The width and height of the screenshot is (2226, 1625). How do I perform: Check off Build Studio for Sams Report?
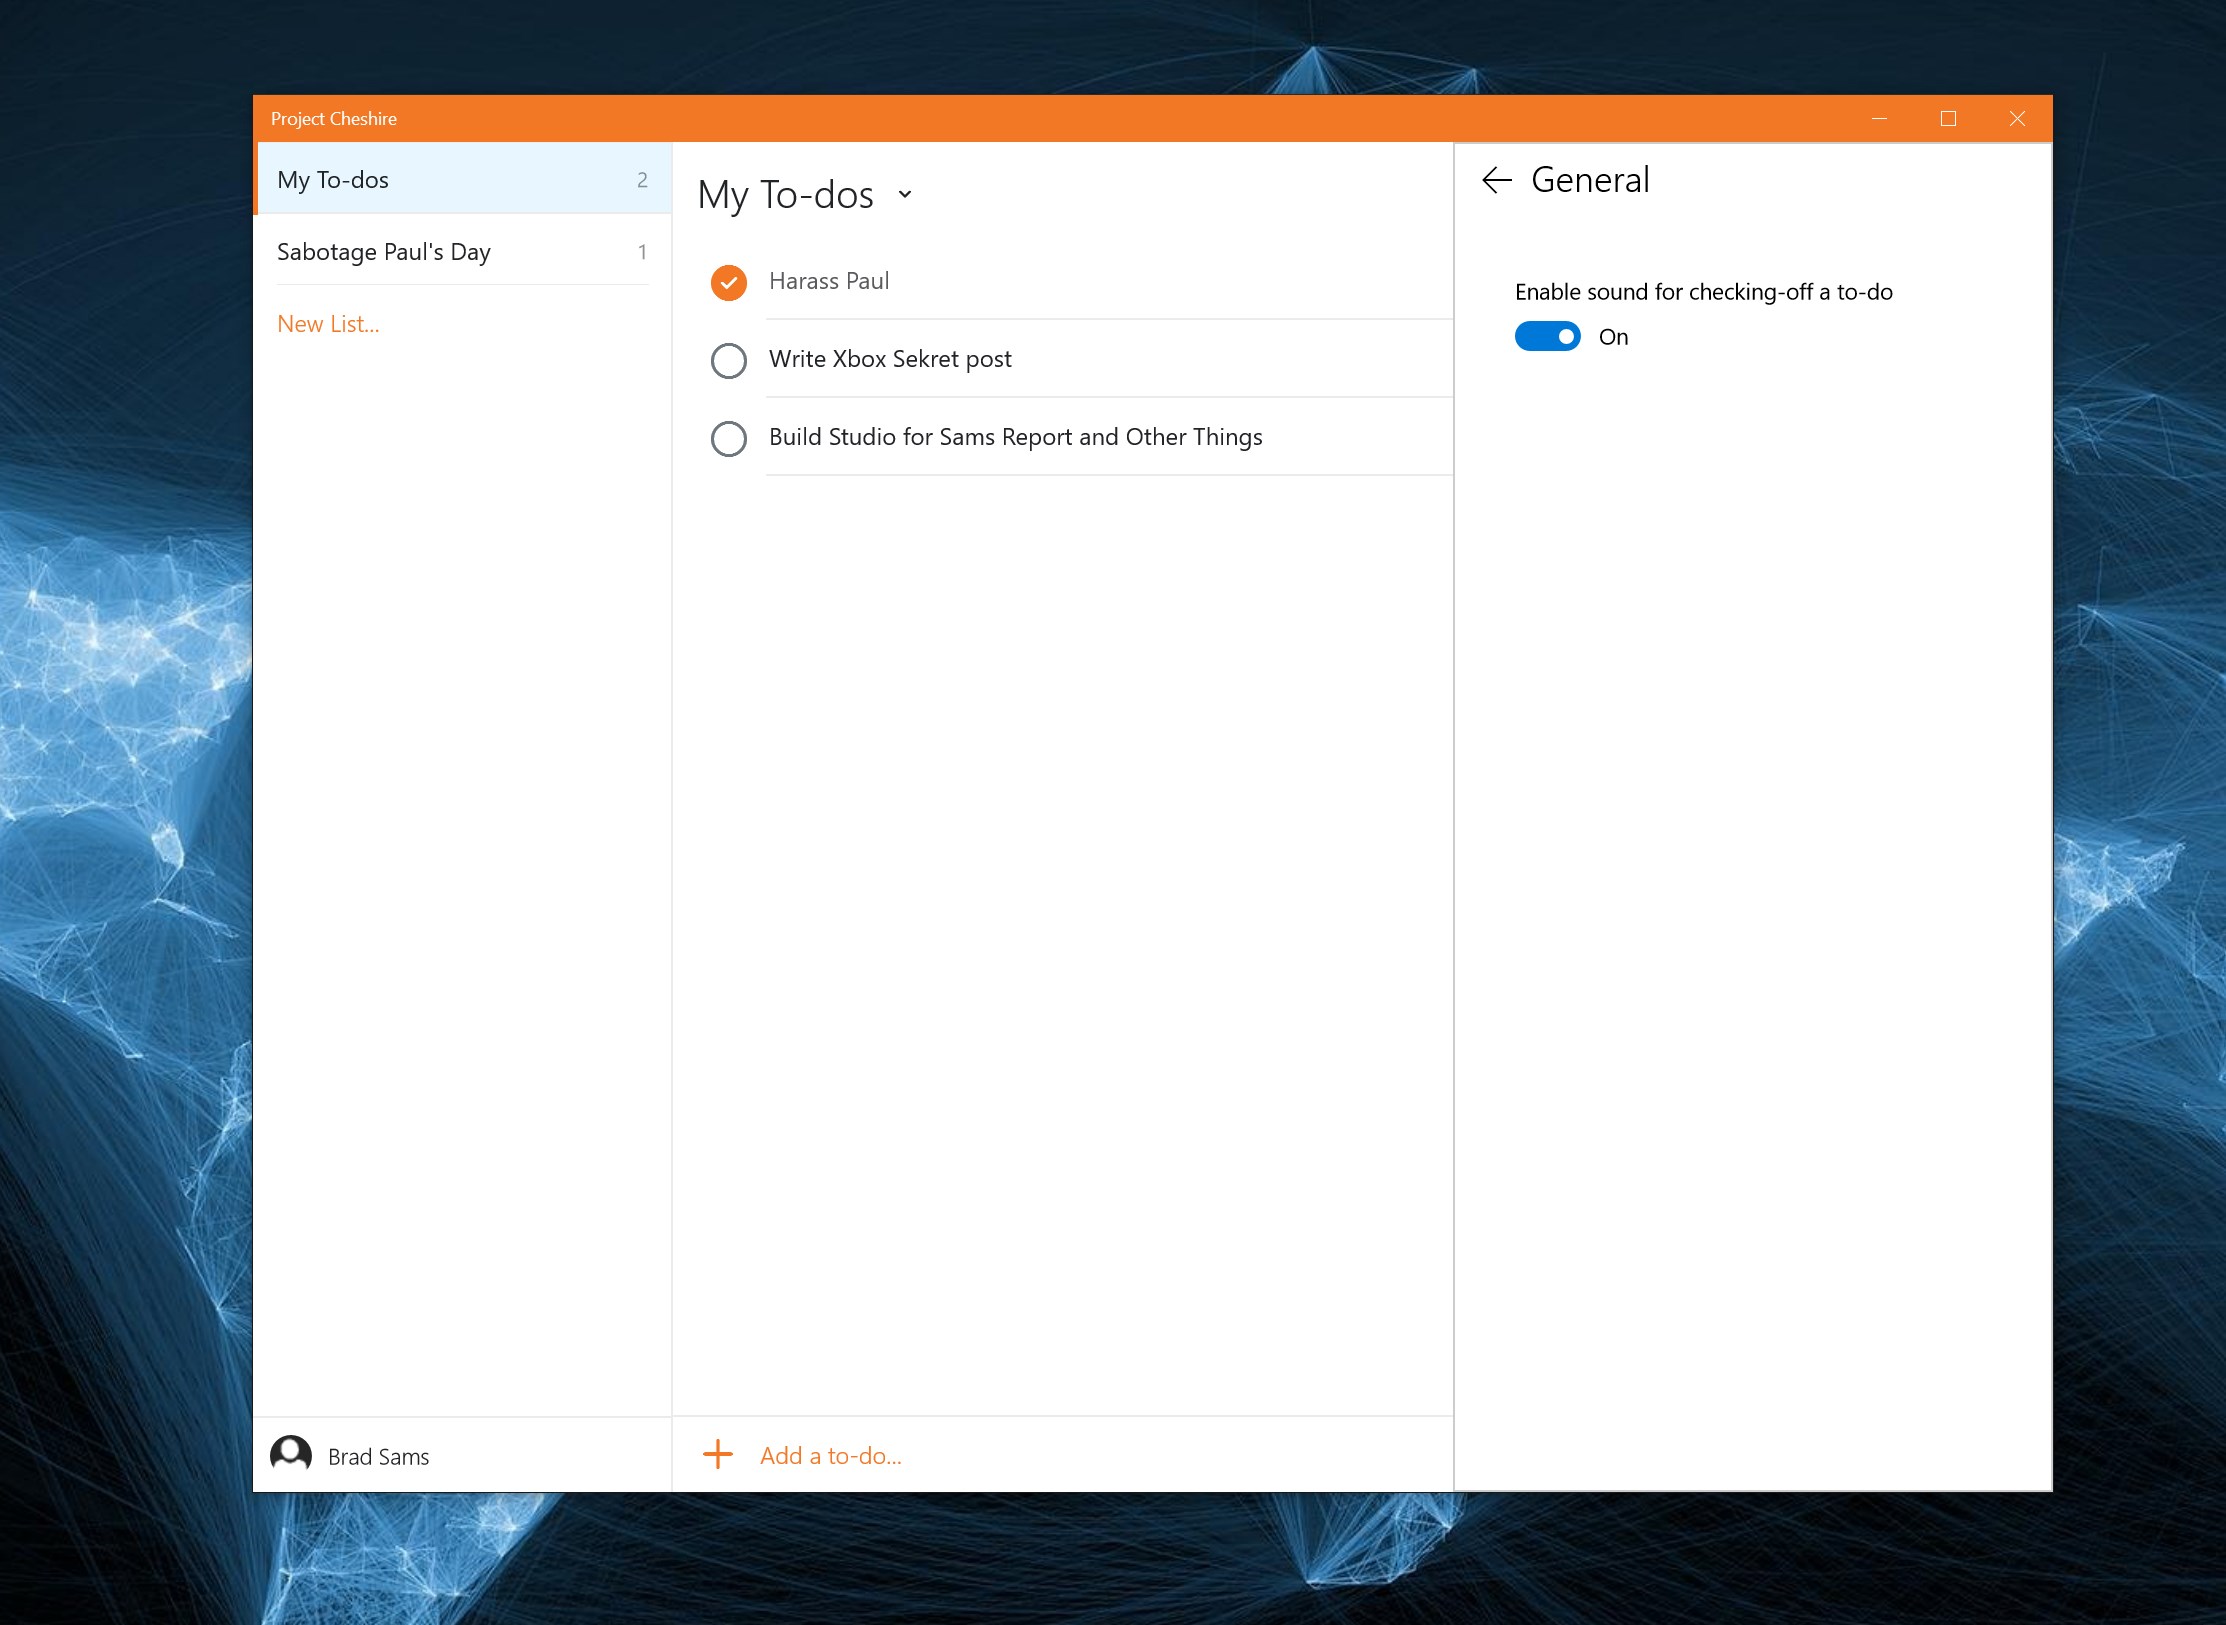pyautogui.click(x=729, y=438)
